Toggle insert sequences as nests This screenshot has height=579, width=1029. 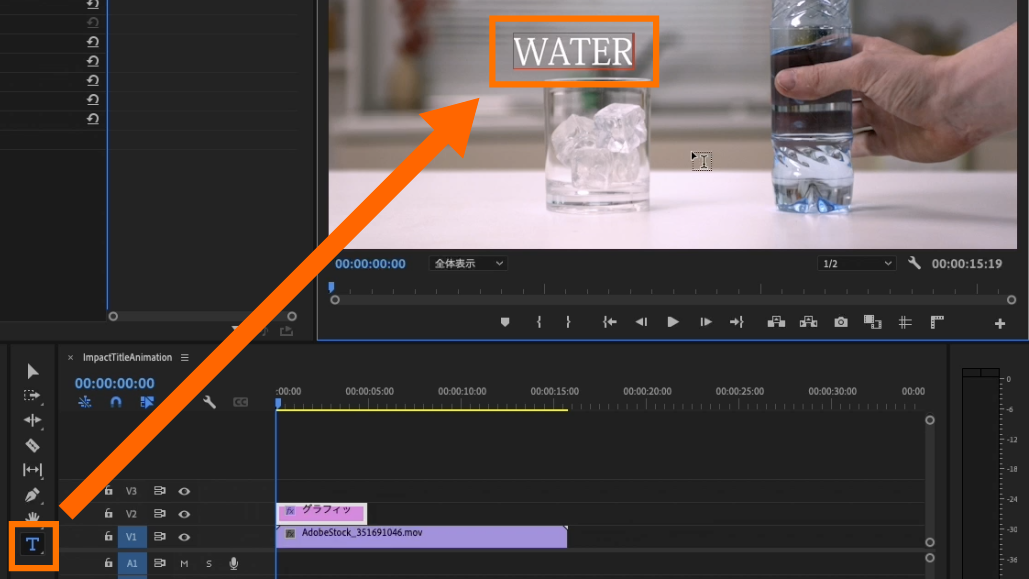pos(85,402)
